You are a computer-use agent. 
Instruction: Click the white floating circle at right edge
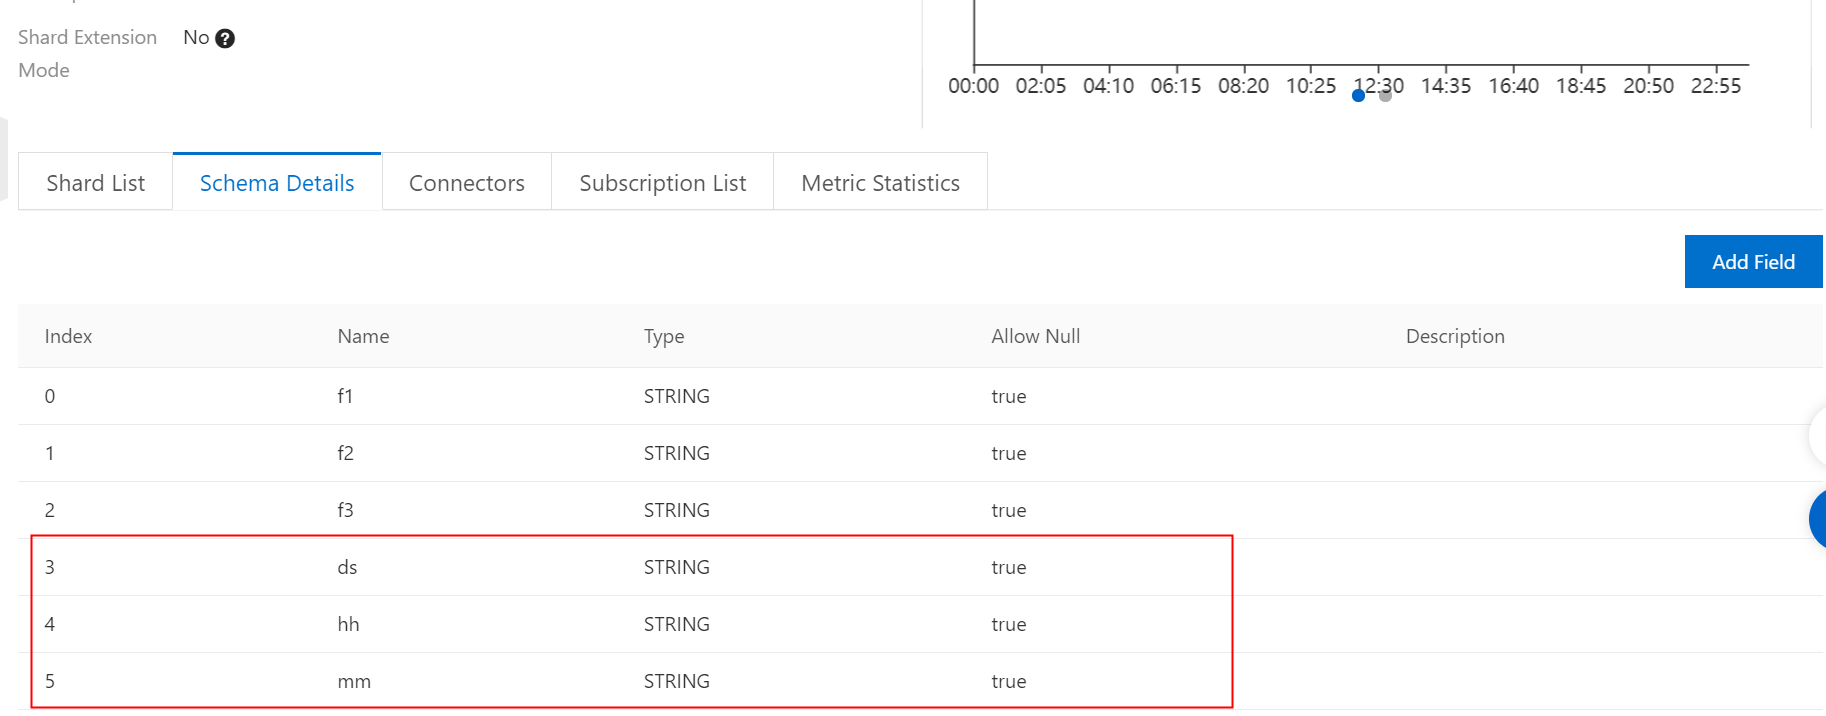pos(1817,436)
